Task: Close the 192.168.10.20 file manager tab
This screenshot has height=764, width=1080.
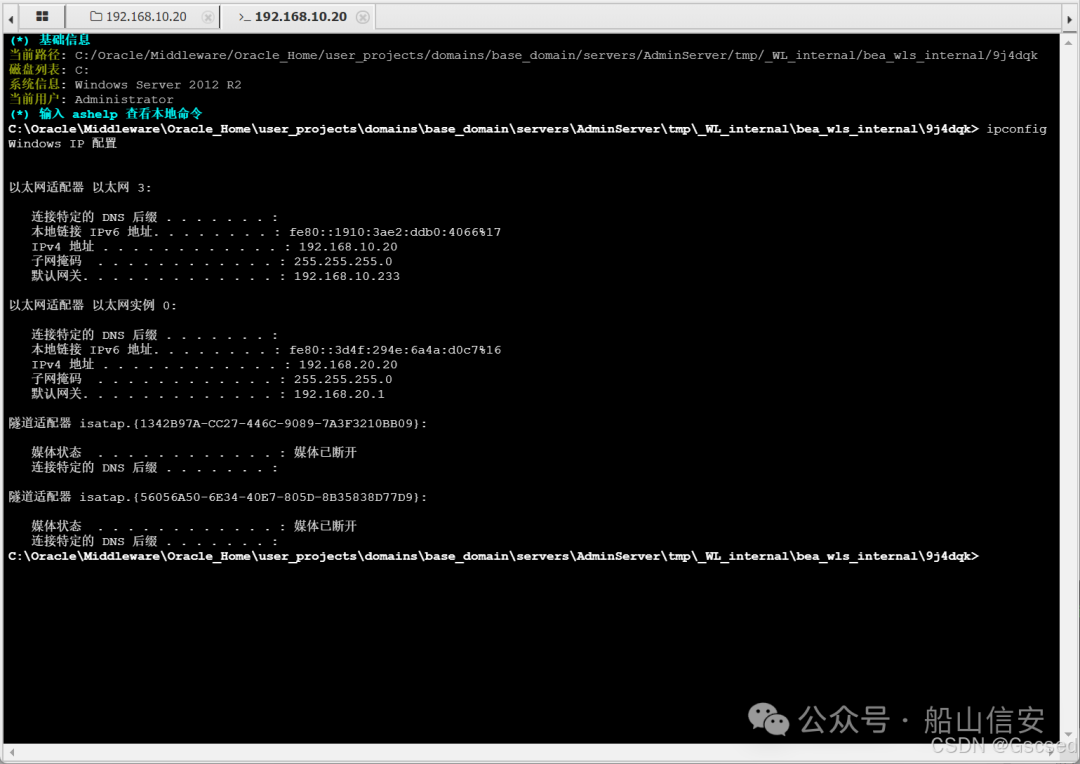Action: pos(207,17)
